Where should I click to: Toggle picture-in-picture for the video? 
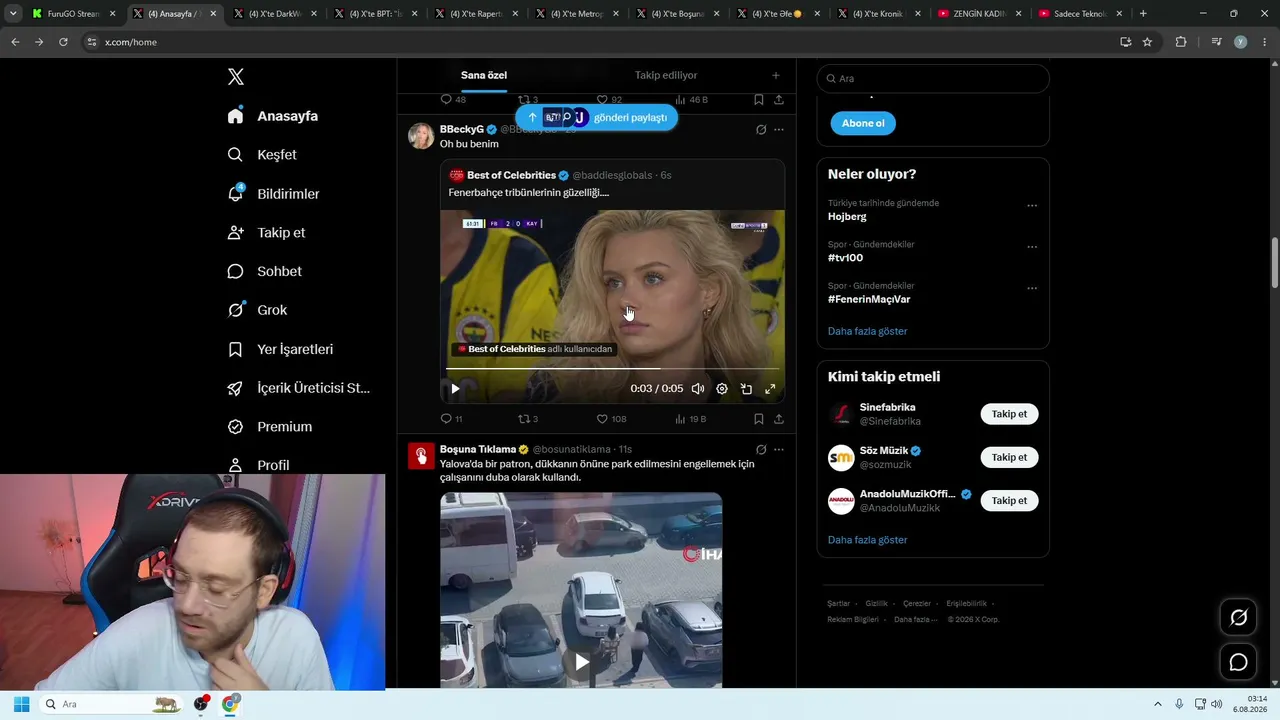746,389
